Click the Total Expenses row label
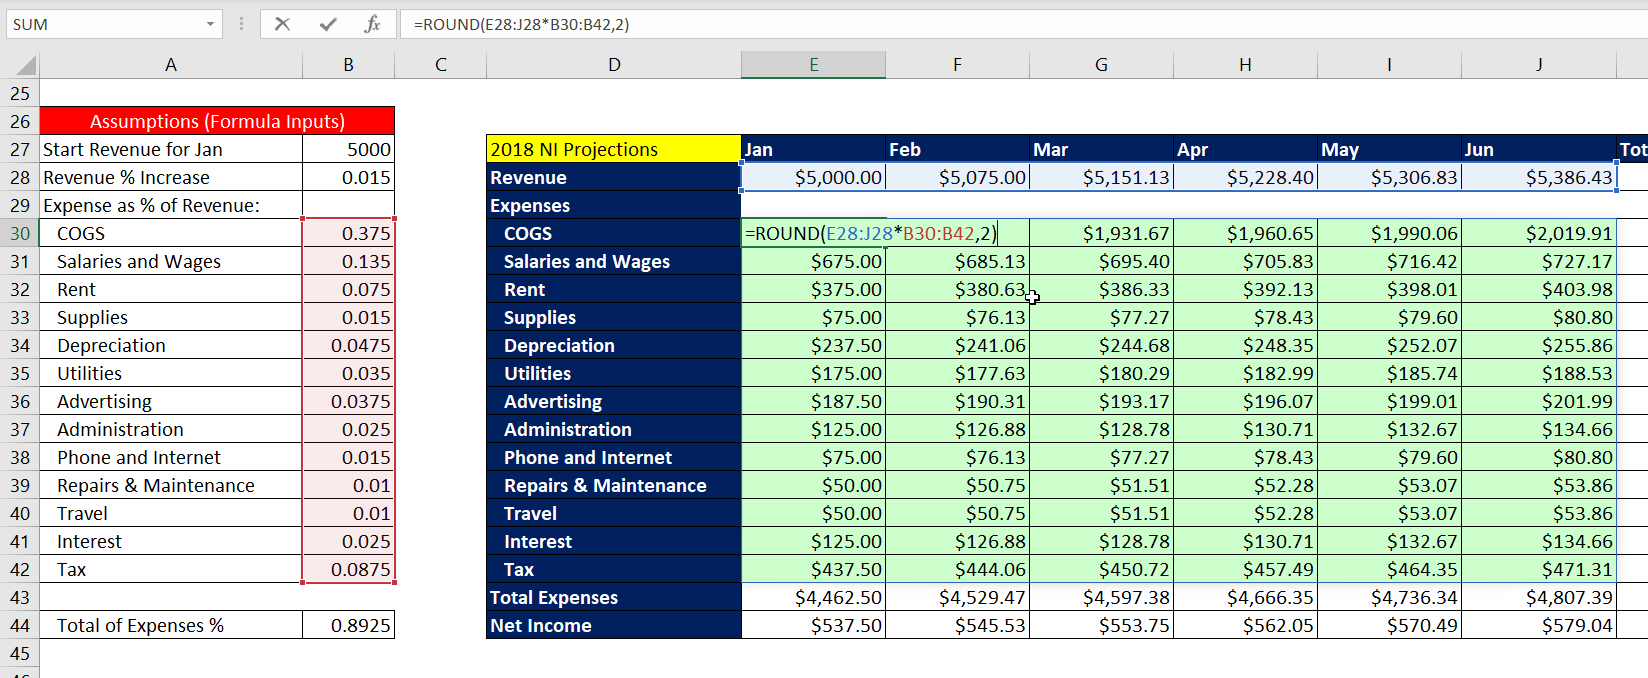 (x=614, y=597)
